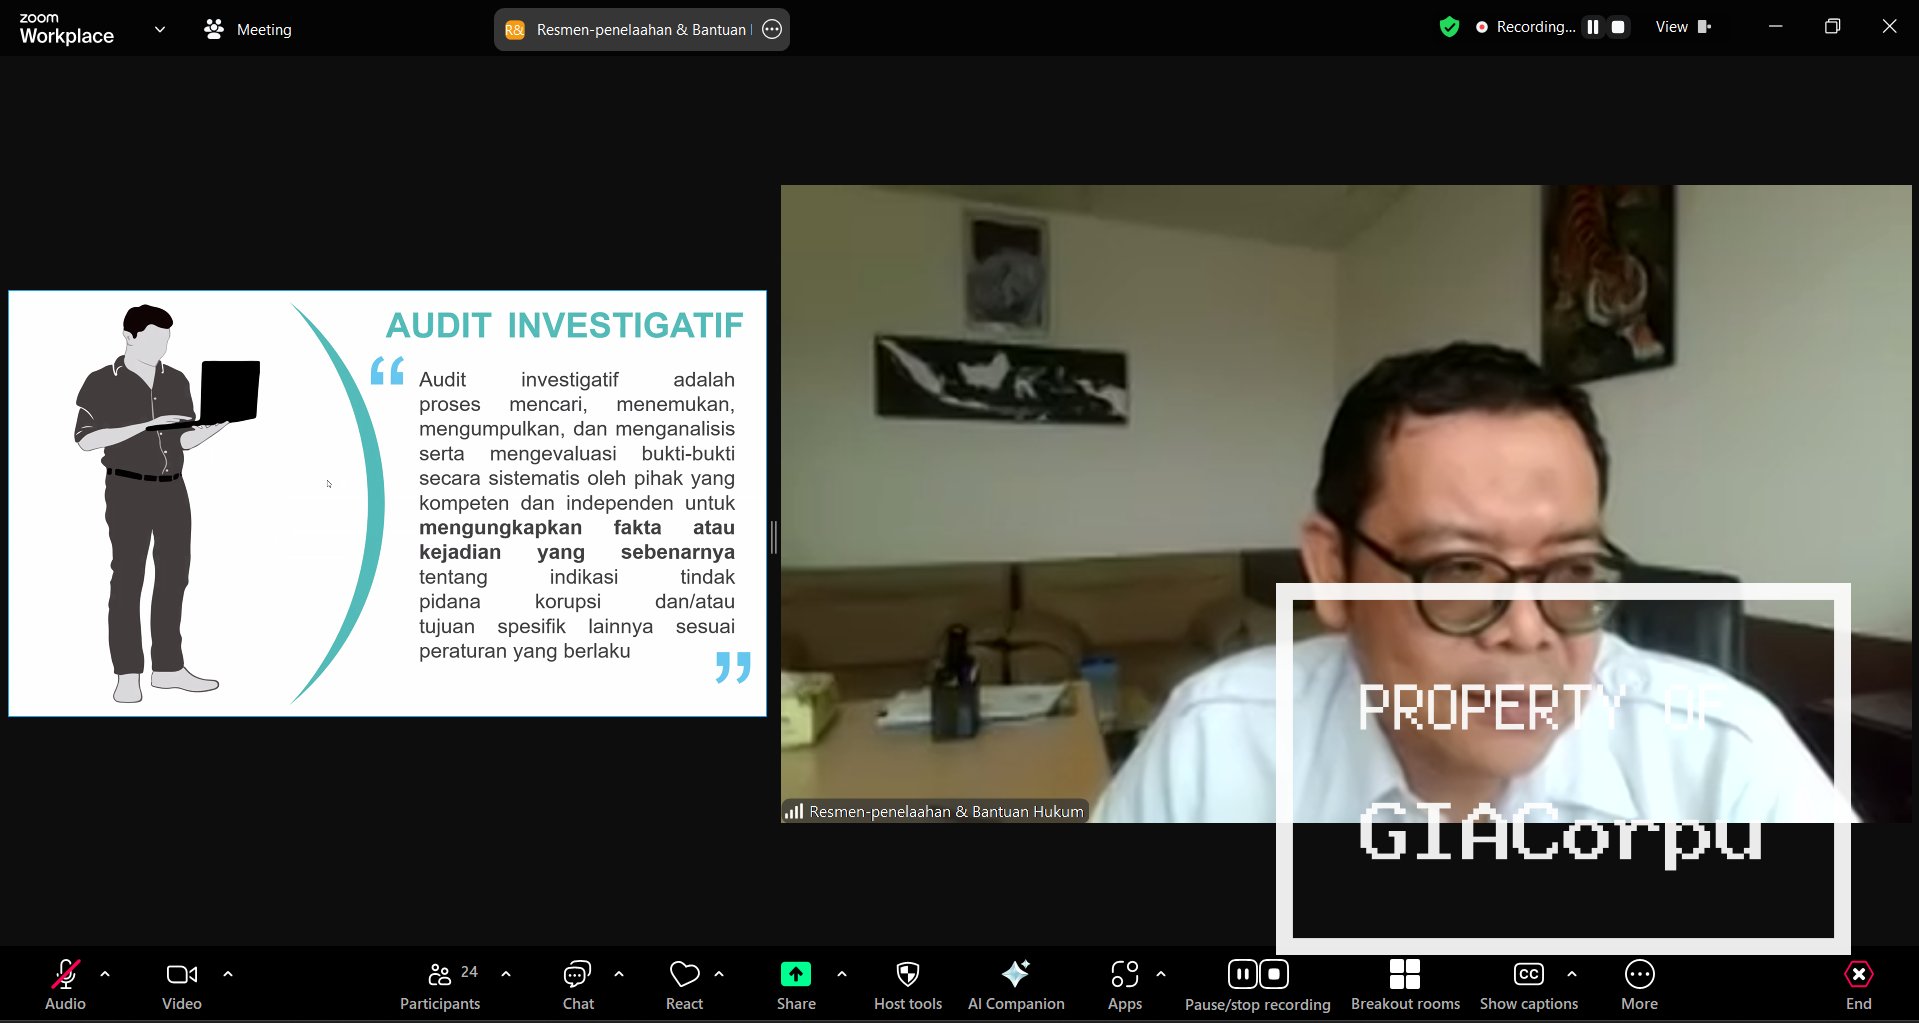
Task: Unmute the microphone Audio button
Action: [x=65, y=985]
